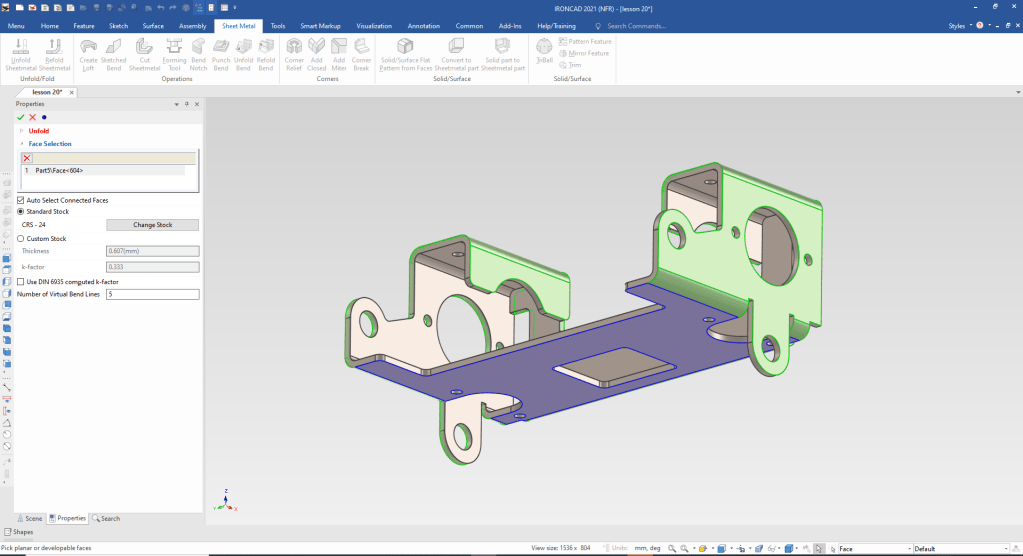
Task: Click the Forming Tool icon
Action: click(174, 46)
